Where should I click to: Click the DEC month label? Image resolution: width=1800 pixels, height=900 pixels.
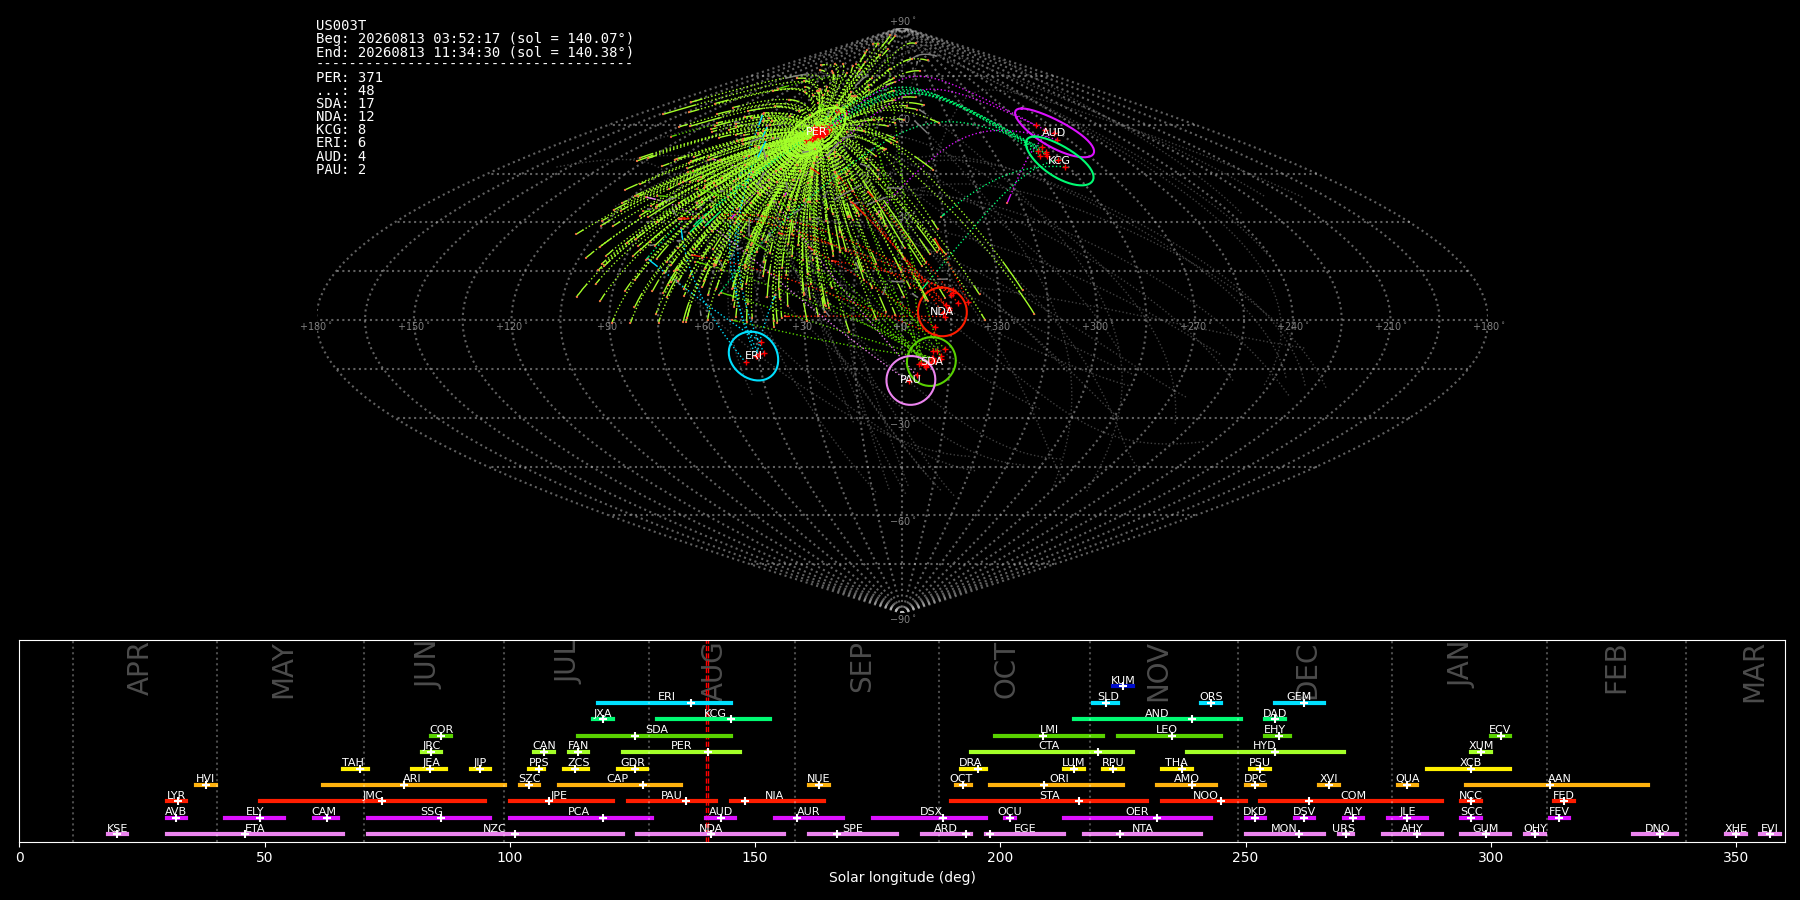[1307, 671]
